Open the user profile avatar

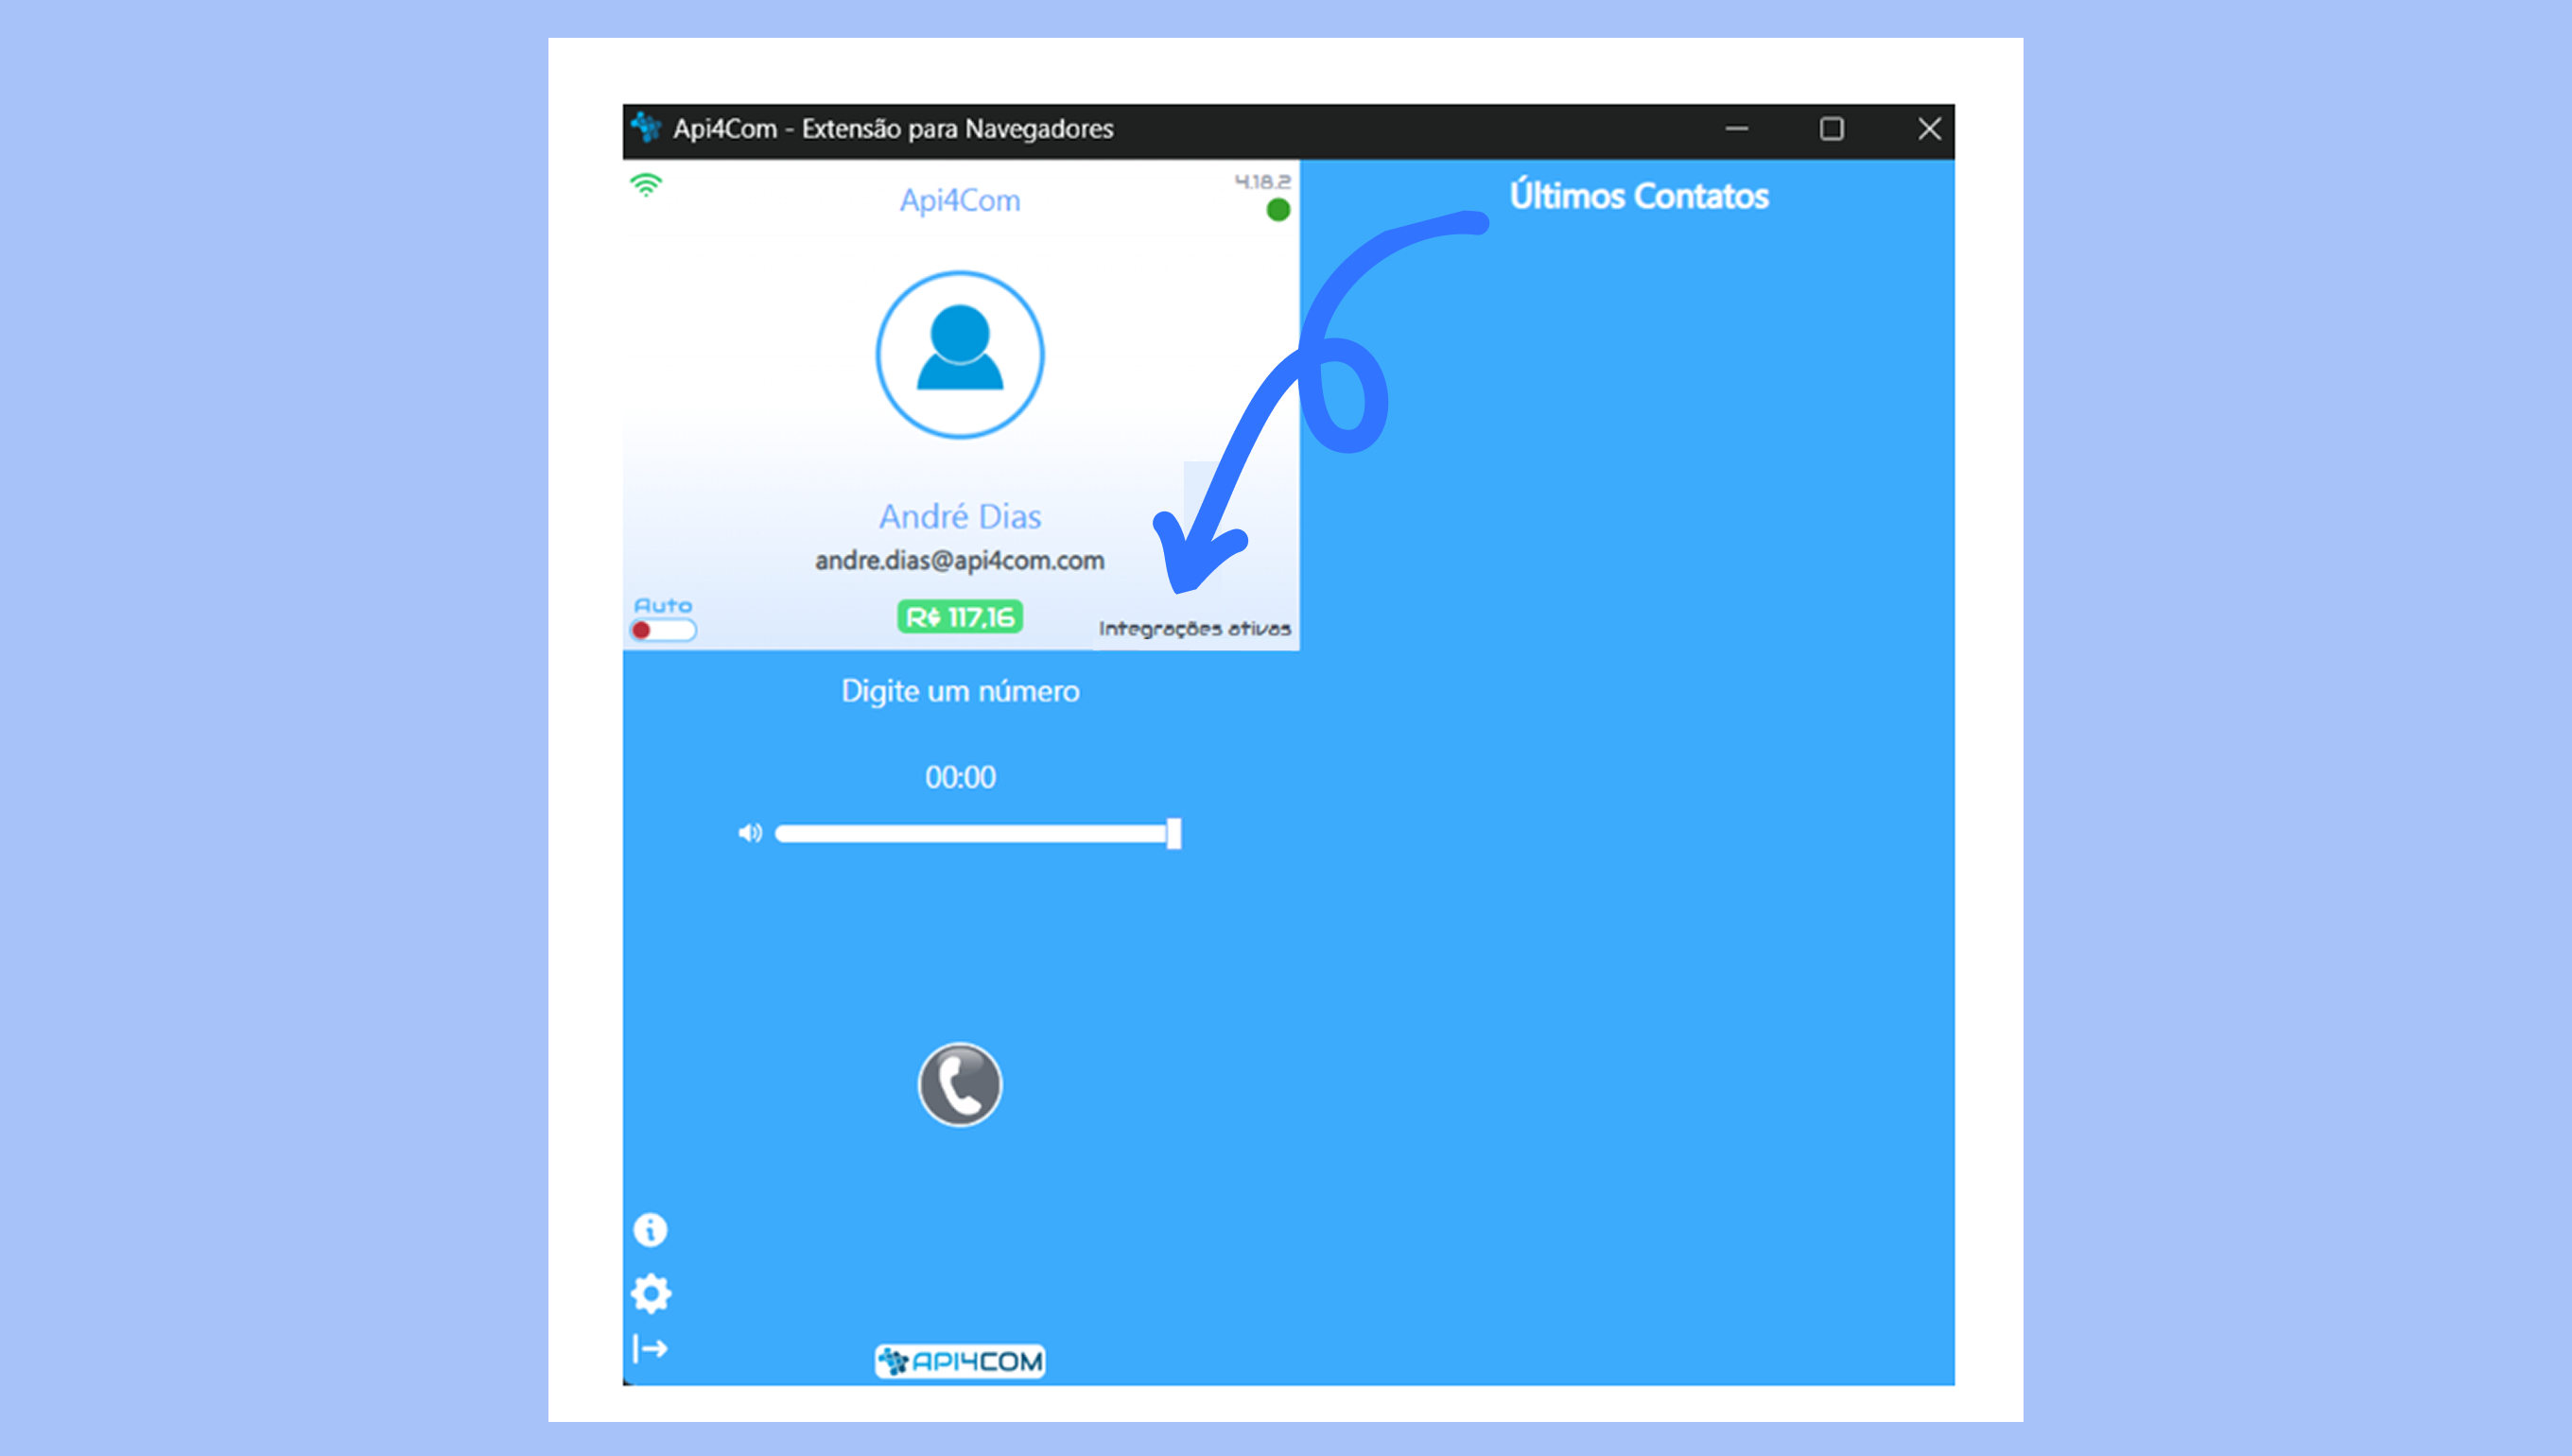tap(960, 355)
